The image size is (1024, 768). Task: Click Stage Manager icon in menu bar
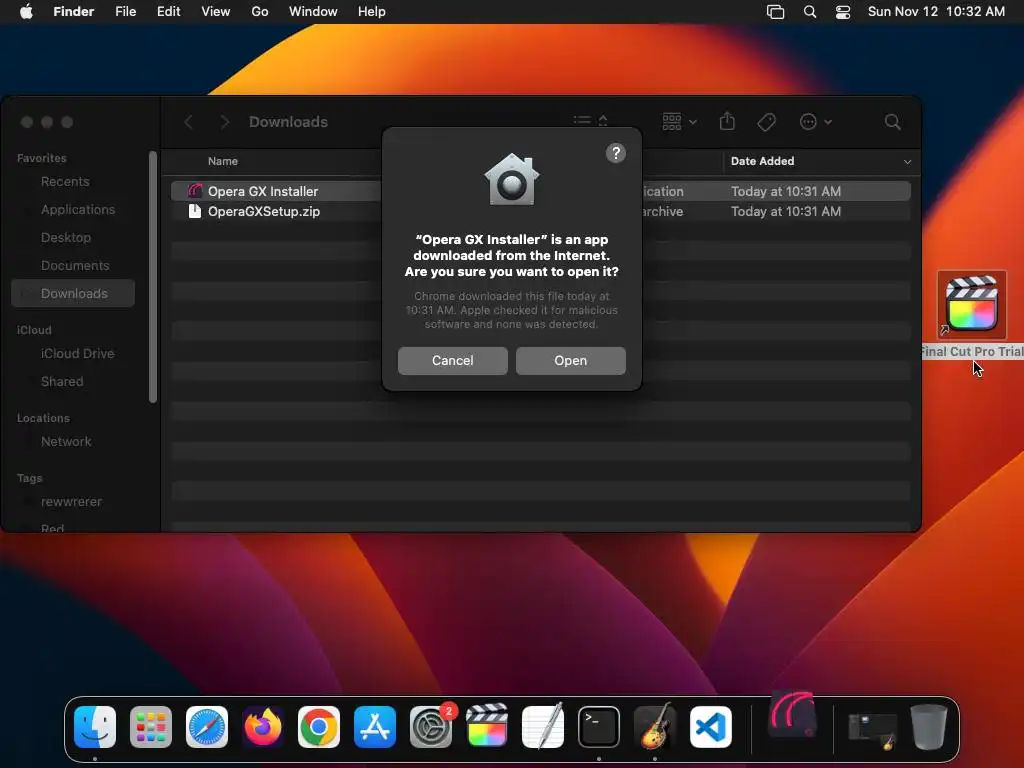pyautogui.click(x=775, y=12)
